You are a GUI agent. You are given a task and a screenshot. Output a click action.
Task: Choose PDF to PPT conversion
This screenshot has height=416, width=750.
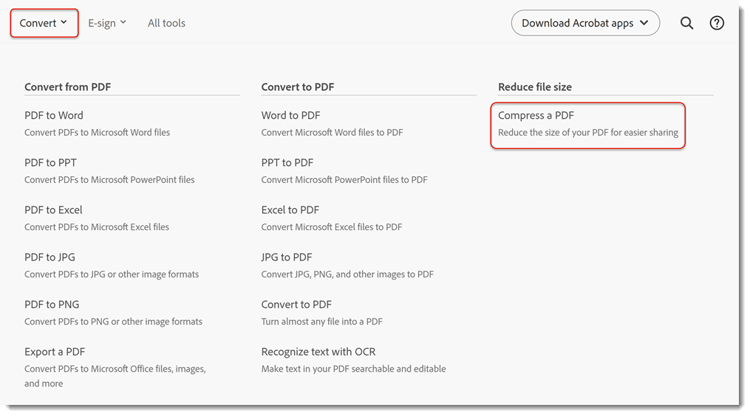[x=51, y=162]
